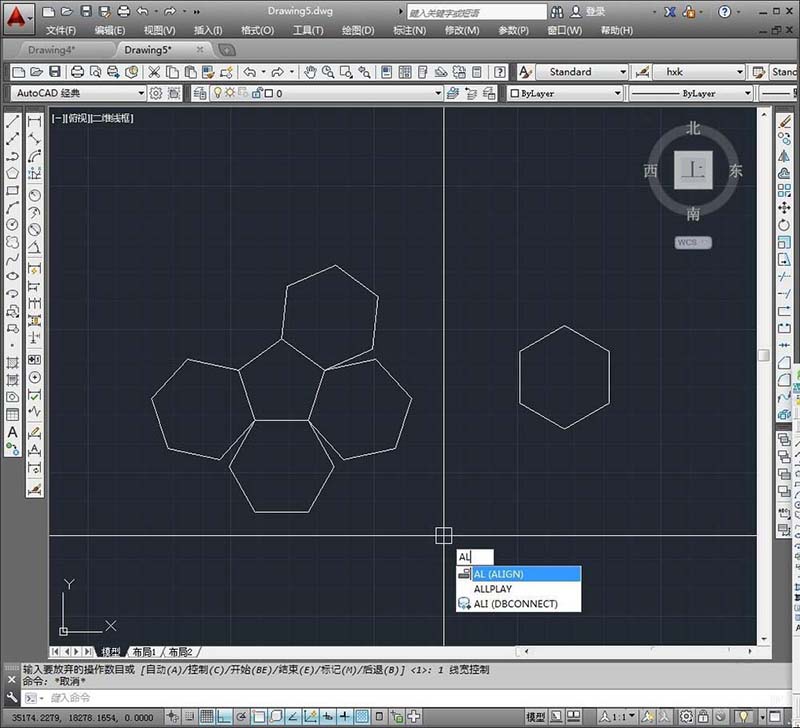The height and width of the screenshot is (728, 800).
Task: Select the Rectangle drawing tool
Action: pyautogui.click(x=13, y=190)
